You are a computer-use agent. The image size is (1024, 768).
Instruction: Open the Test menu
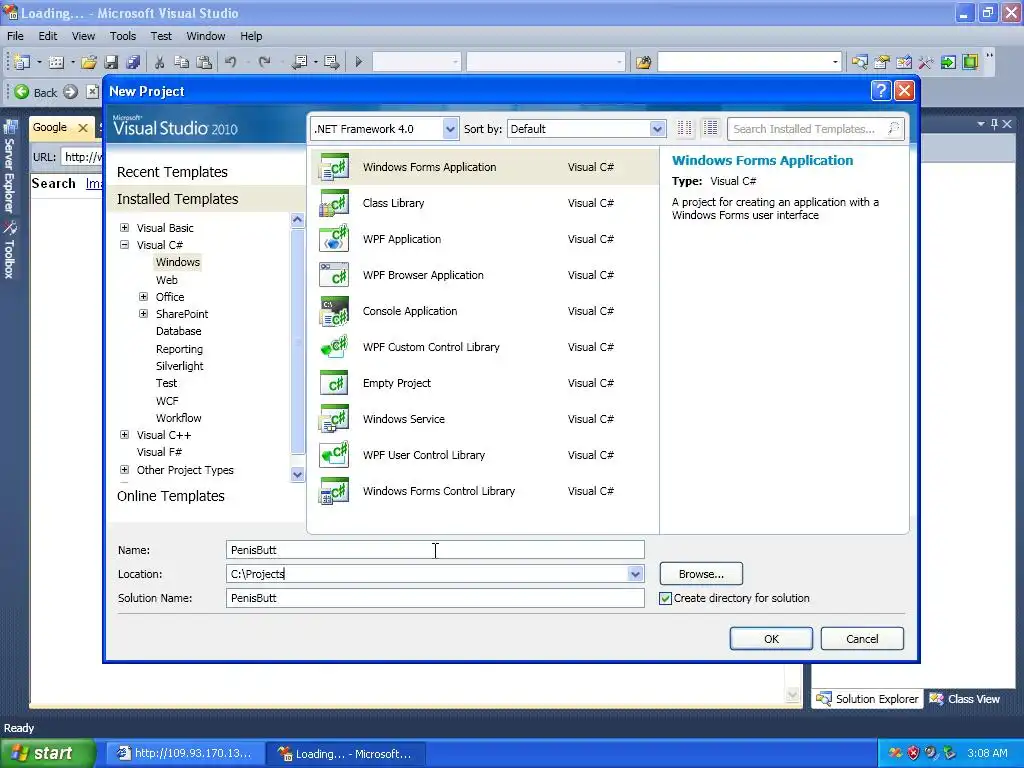(x=161, y=36)
